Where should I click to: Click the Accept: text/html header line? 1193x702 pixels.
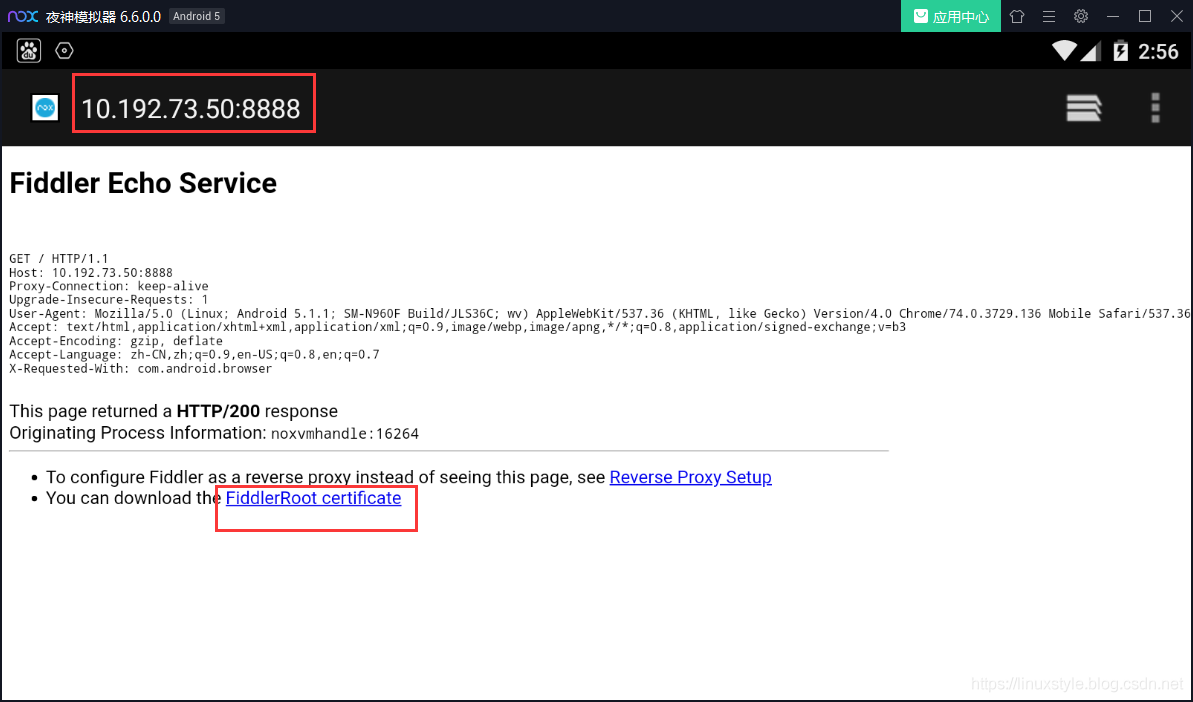click(x=457, y=327)
